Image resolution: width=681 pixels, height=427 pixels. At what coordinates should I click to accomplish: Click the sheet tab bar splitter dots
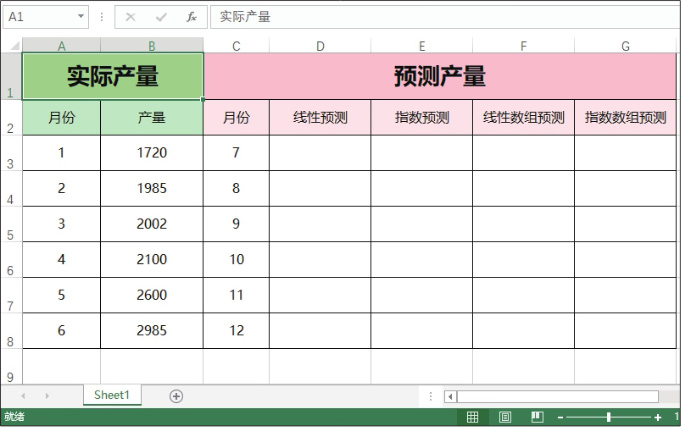tap(430, 396)
